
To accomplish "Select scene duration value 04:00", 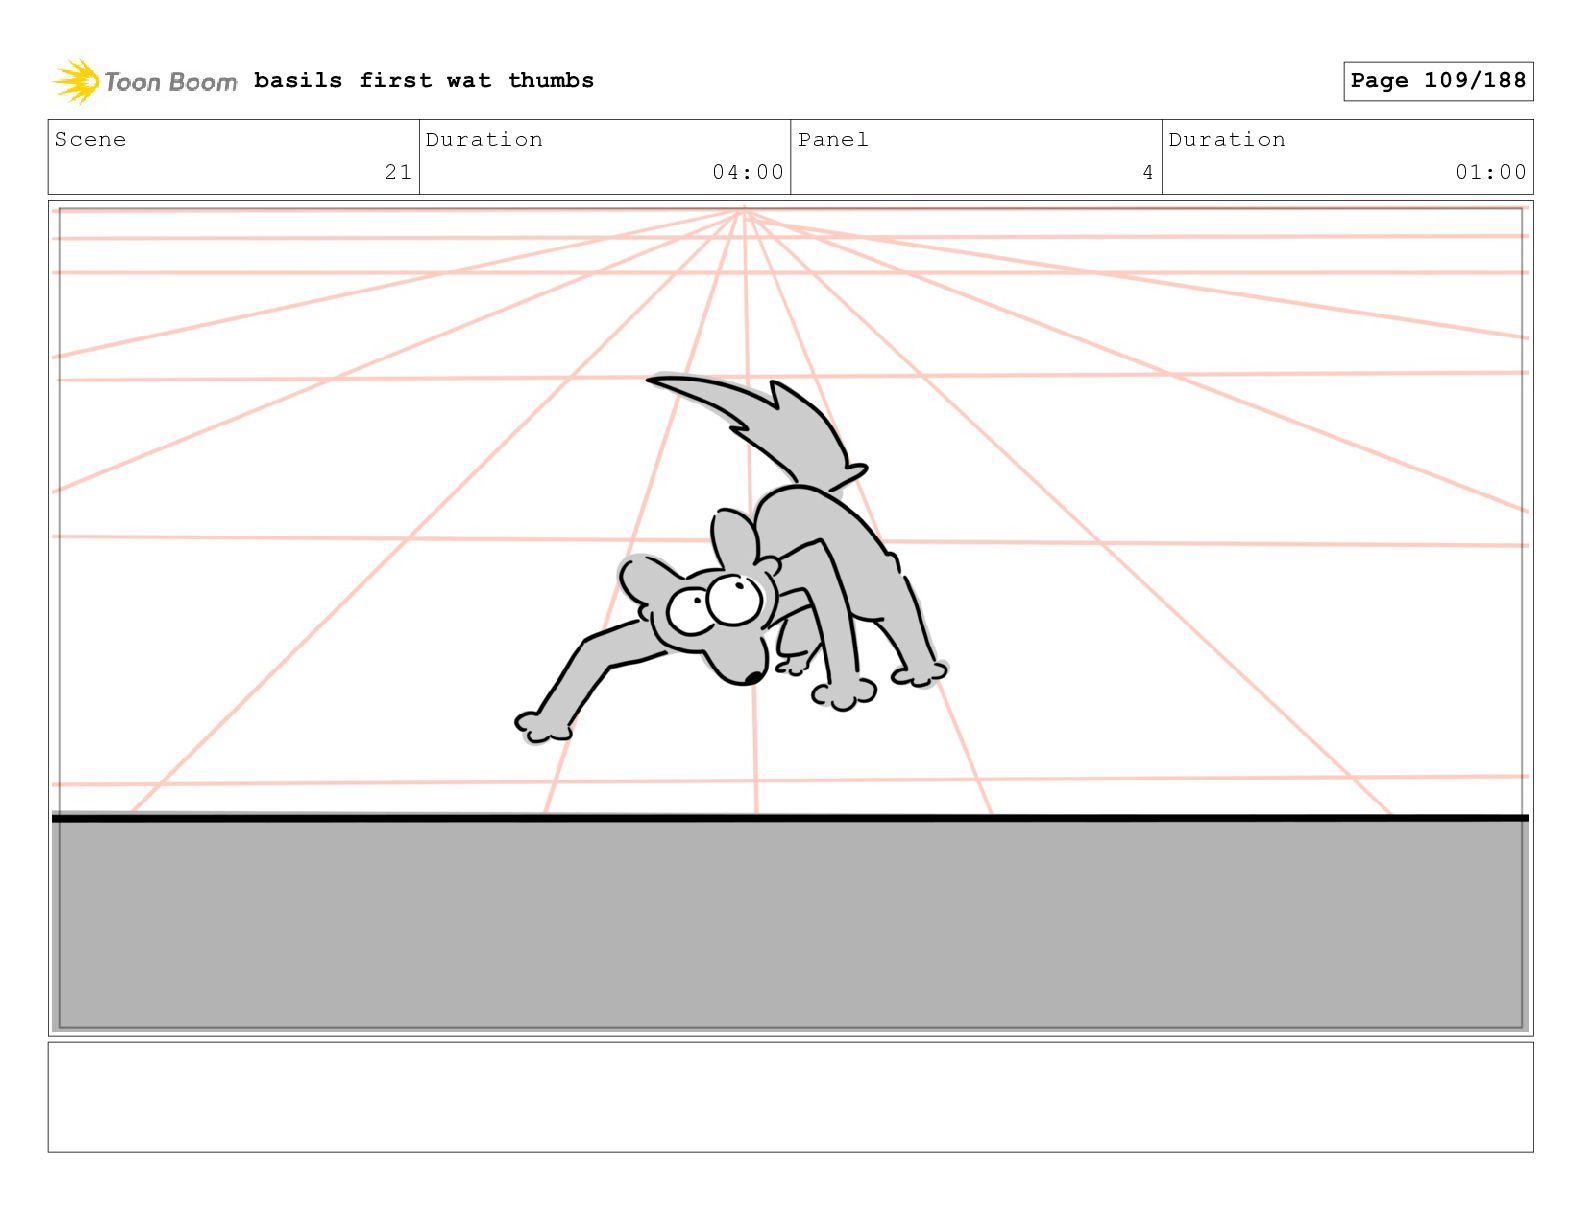I will coord(748,172).
